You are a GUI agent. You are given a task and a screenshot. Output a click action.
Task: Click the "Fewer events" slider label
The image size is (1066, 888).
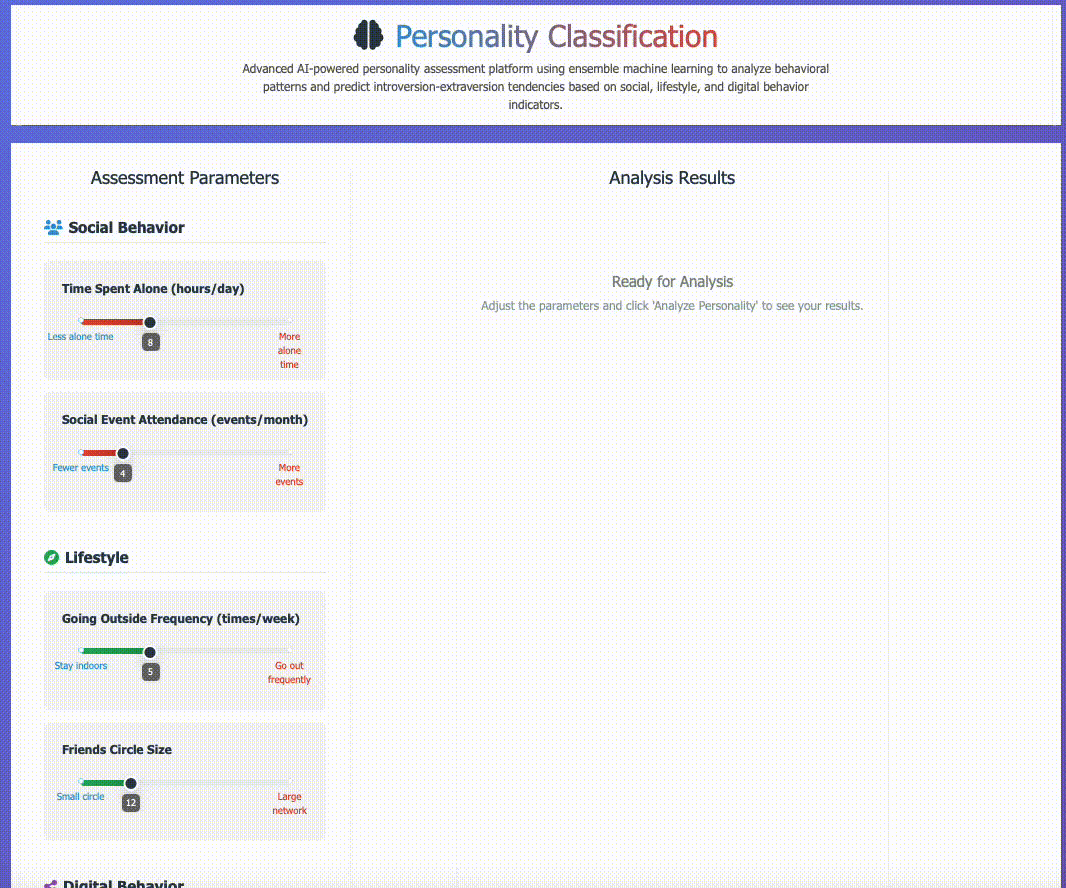[x=81, y=468]
